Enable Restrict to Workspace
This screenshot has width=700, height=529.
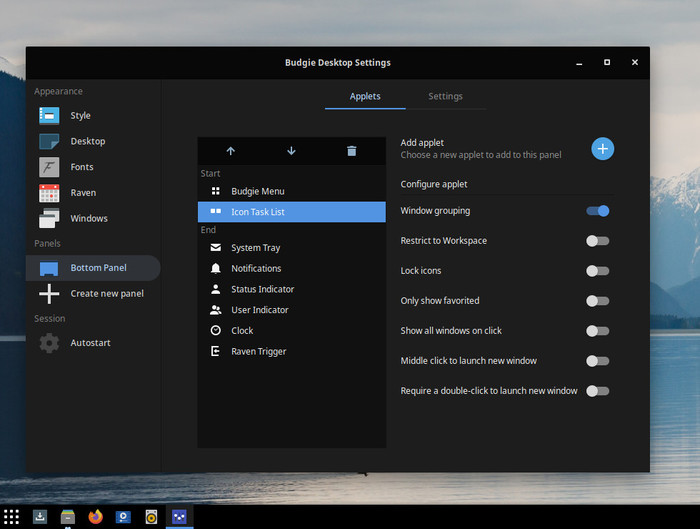[597, 241]
